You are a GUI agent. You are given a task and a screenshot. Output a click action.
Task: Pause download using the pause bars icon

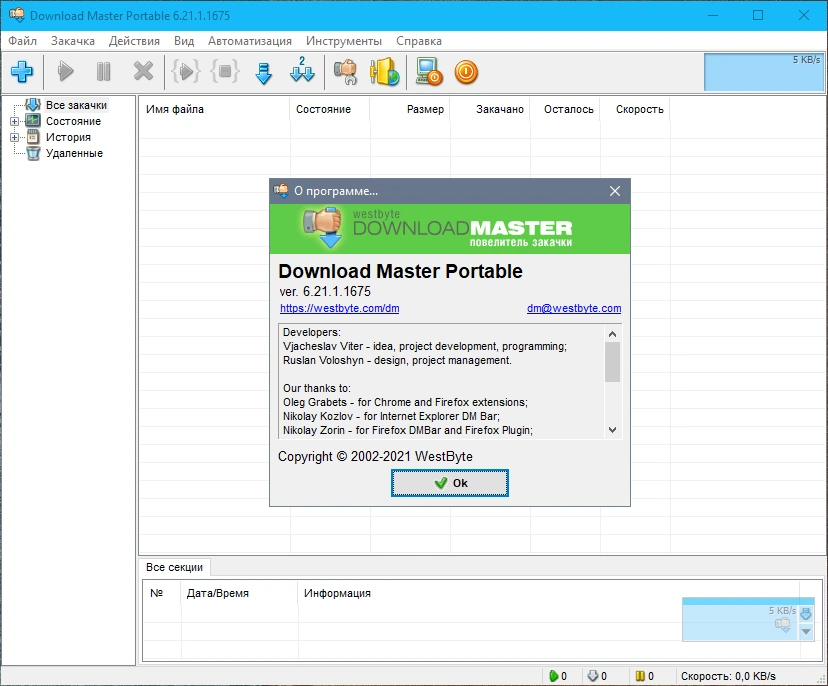[x=104, y=71]
